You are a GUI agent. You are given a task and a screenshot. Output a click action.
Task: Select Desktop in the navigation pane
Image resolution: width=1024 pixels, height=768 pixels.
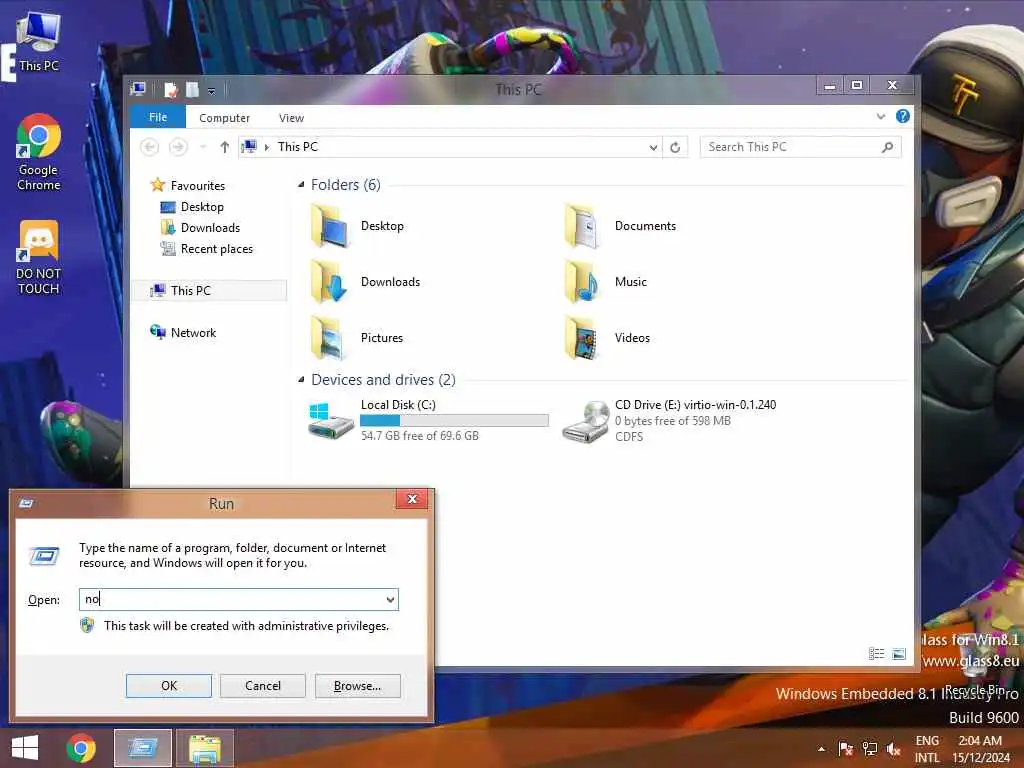(192, 206)
